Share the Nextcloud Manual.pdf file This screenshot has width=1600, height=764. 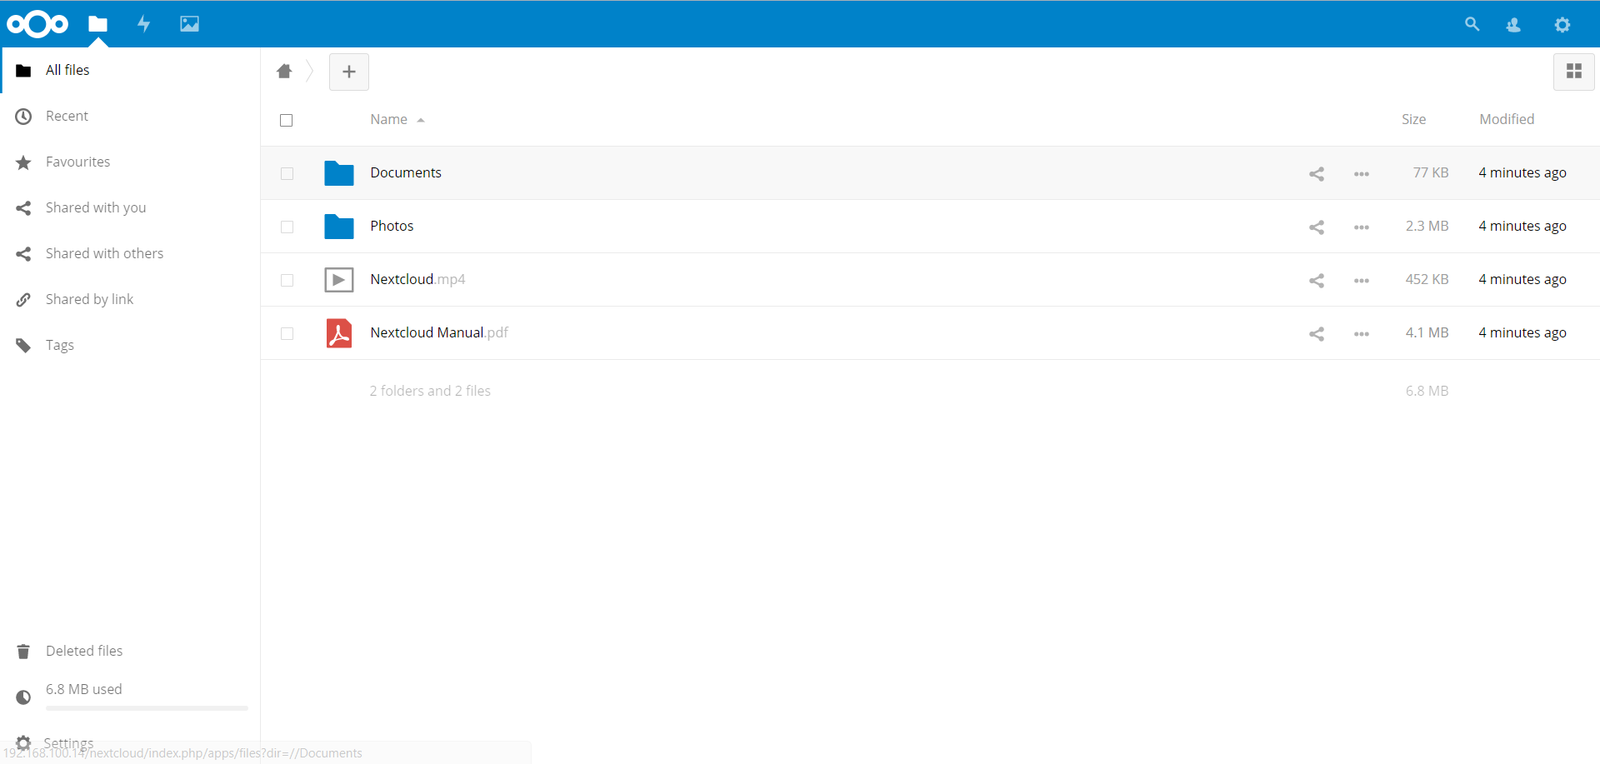1316,334
